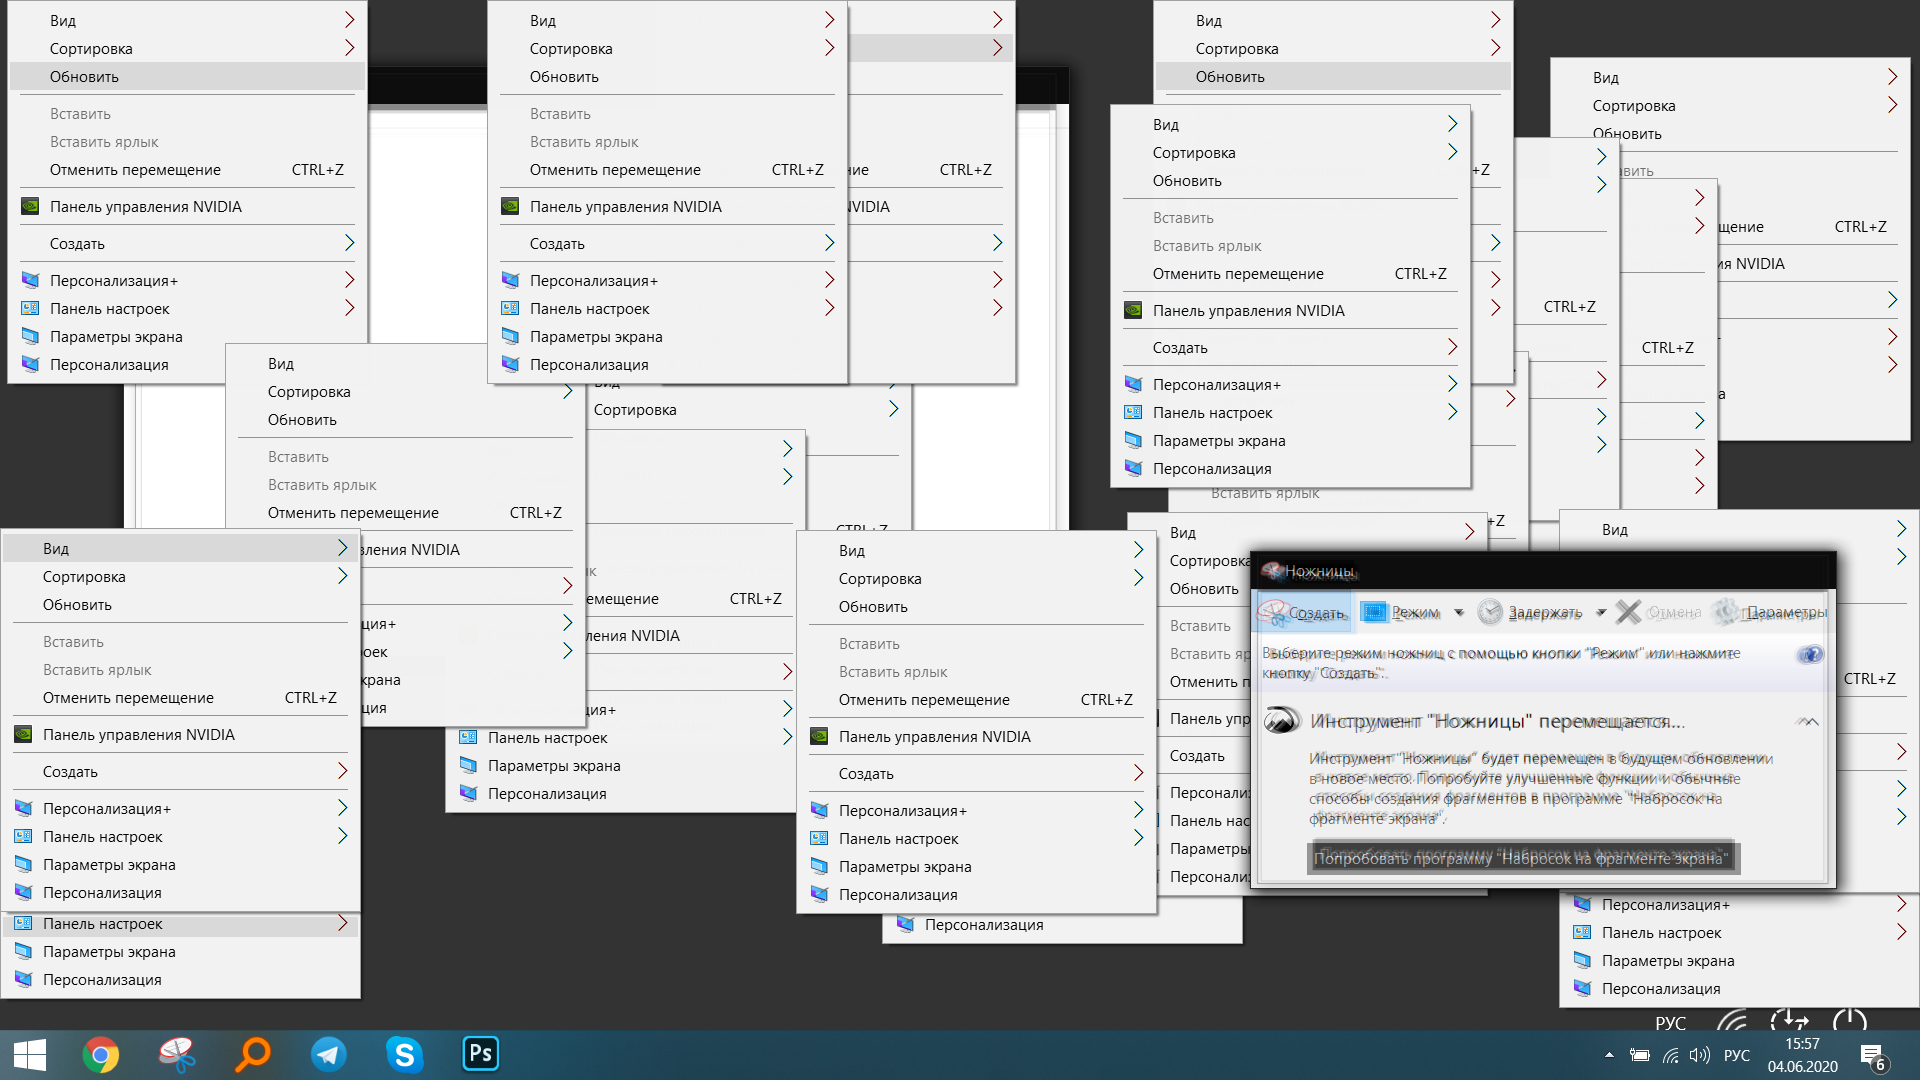
Task: Open the Windows Start menu
Action: [x=29, y=1055]
